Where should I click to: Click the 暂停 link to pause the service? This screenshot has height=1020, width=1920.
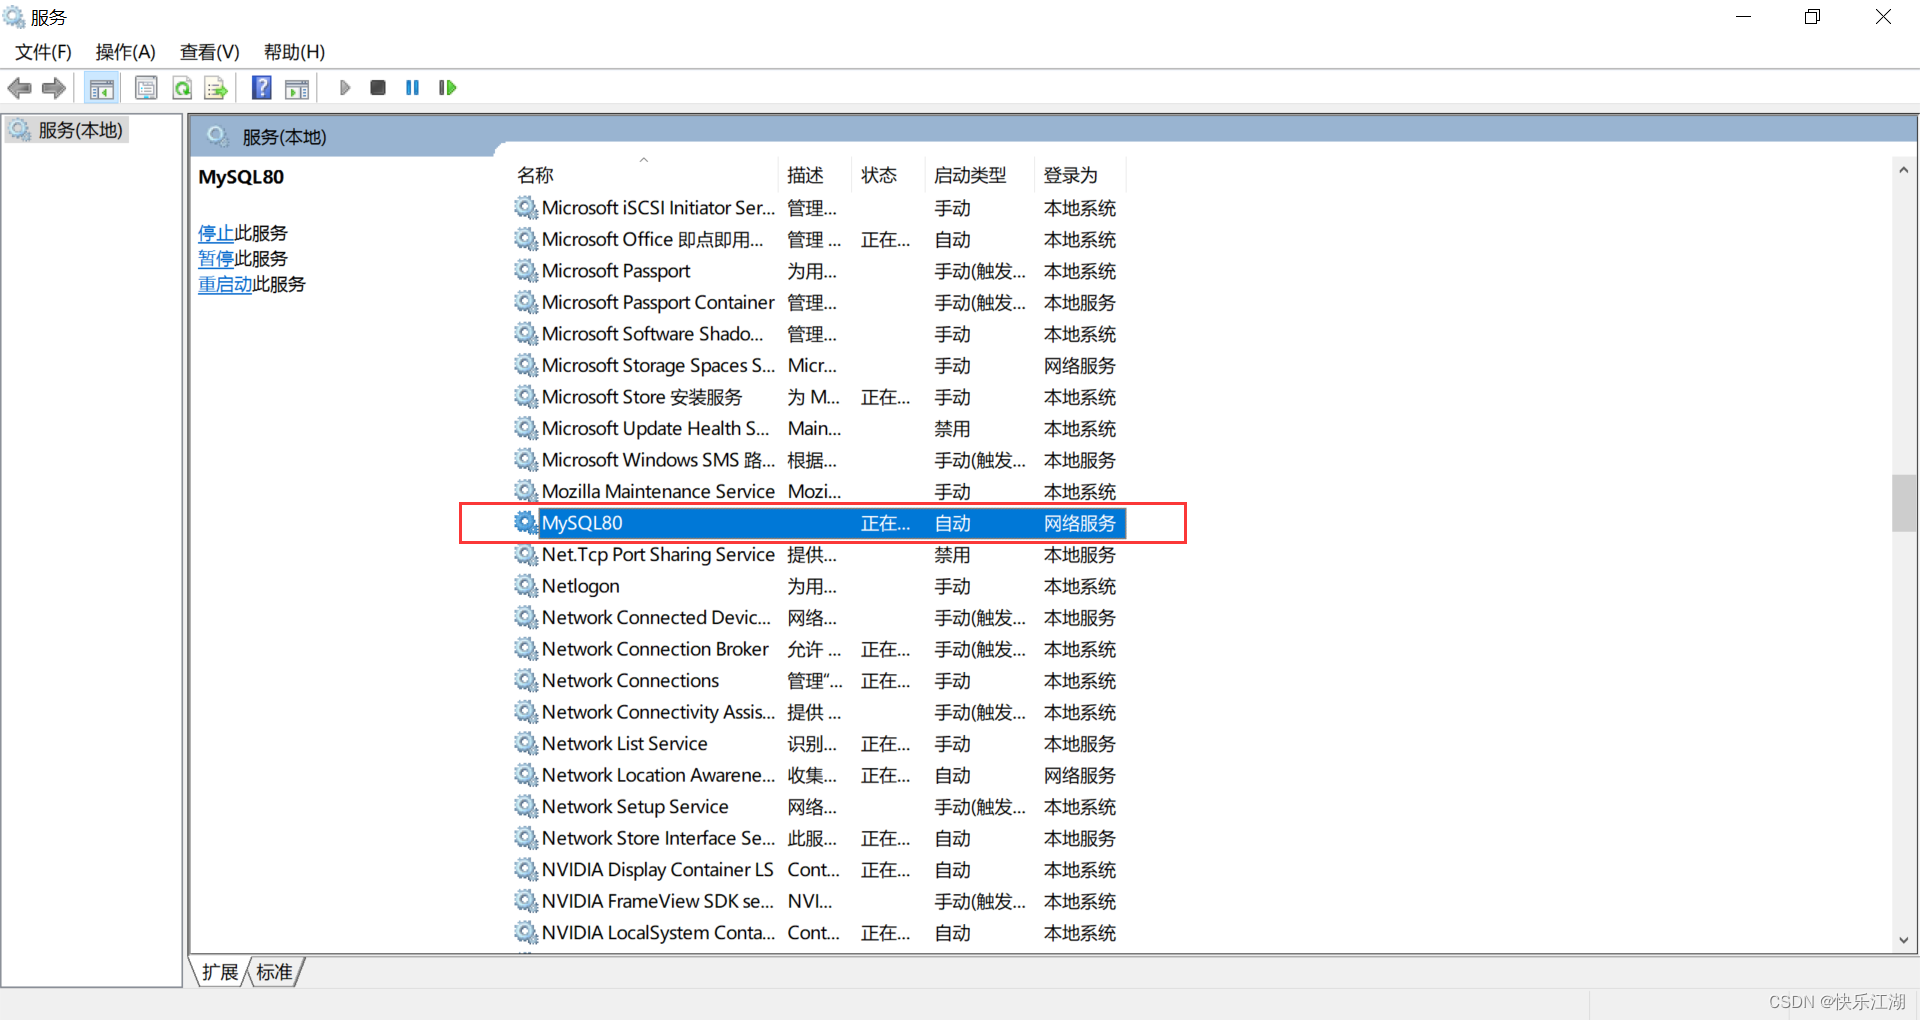[216, 259]
